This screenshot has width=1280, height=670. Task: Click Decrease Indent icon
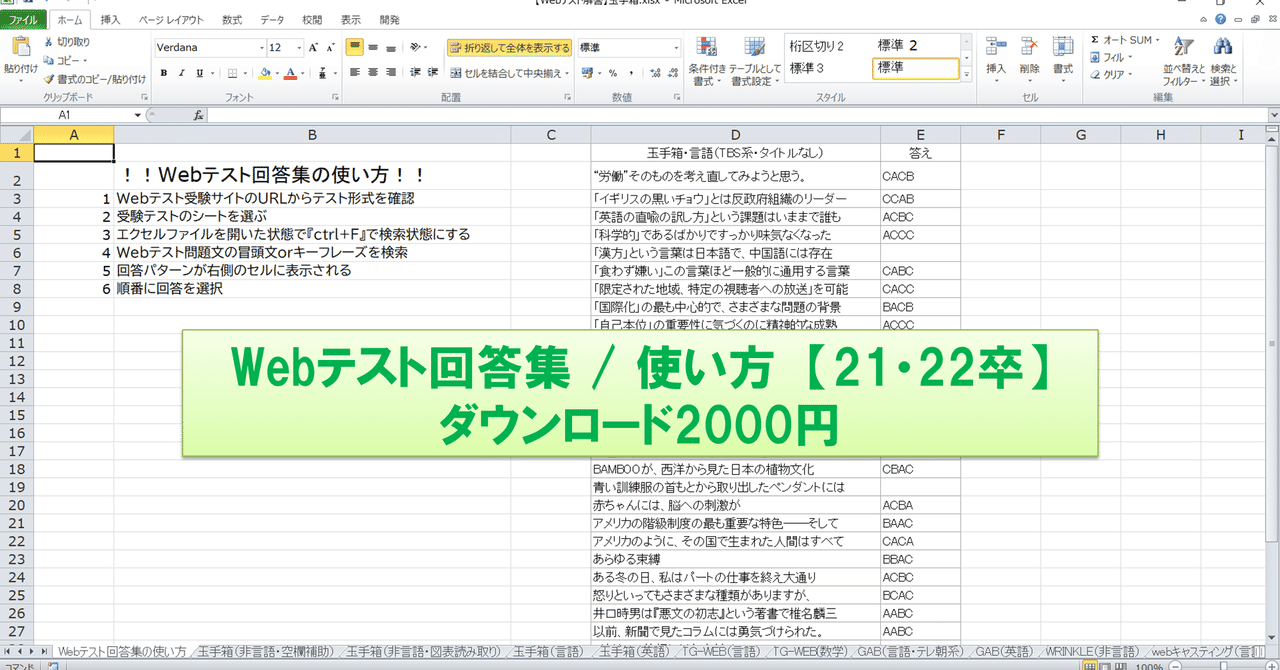[x=415, y=72]
